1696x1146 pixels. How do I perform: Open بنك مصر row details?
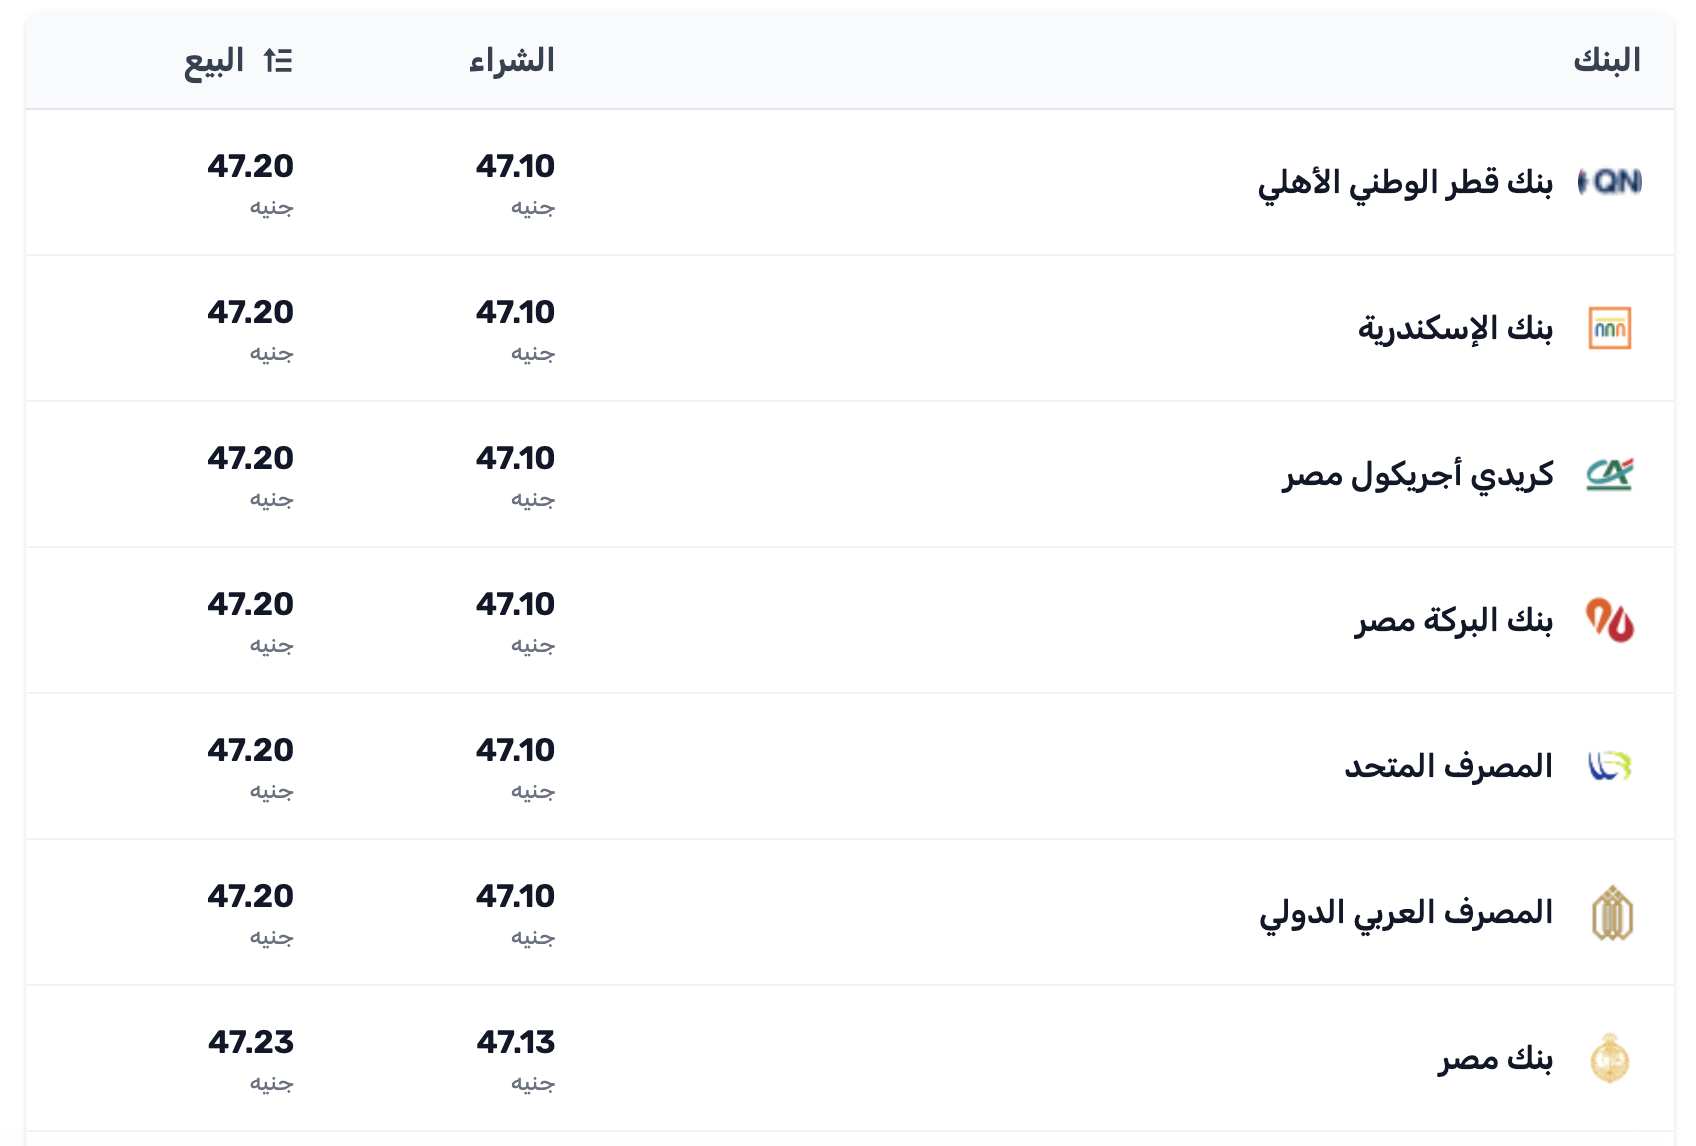tap(1495, 1058)
